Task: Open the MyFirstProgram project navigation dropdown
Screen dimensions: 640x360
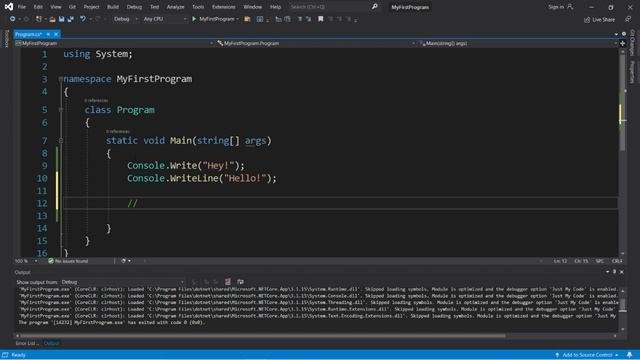Action: [x=114, y=43]
